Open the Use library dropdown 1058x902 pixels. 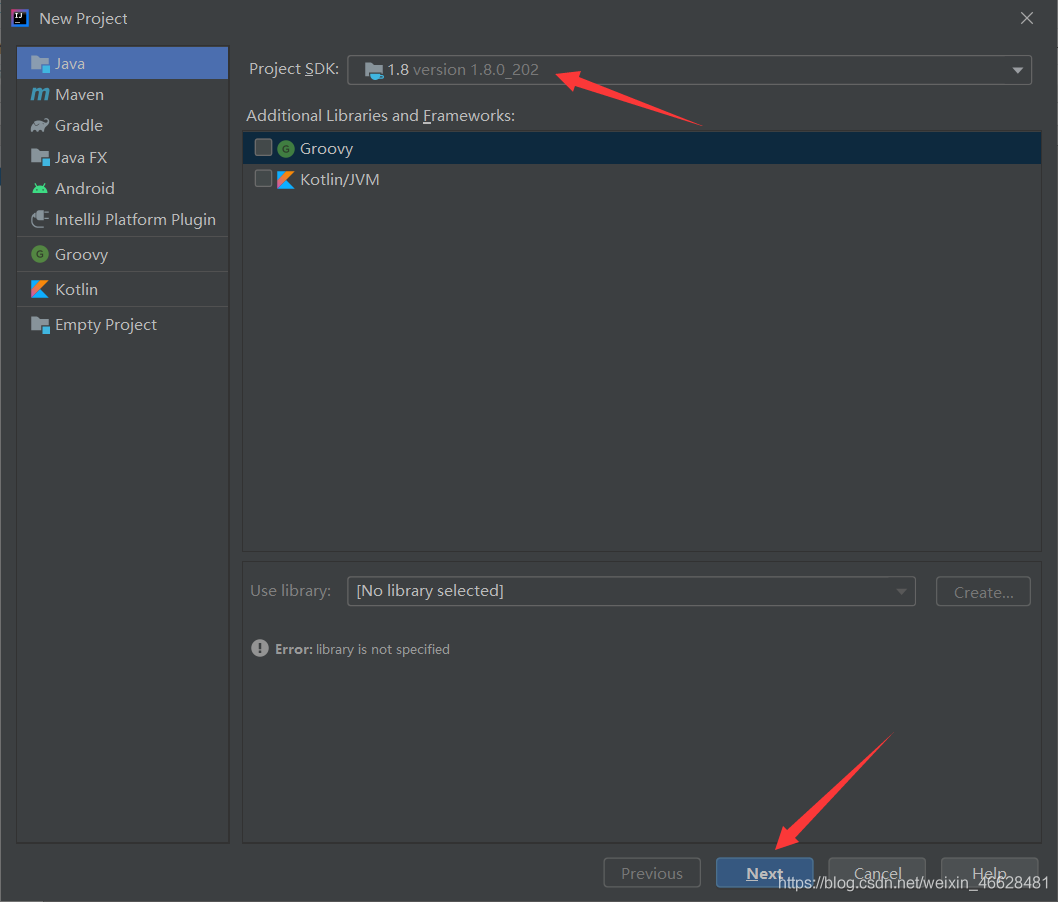630,591
